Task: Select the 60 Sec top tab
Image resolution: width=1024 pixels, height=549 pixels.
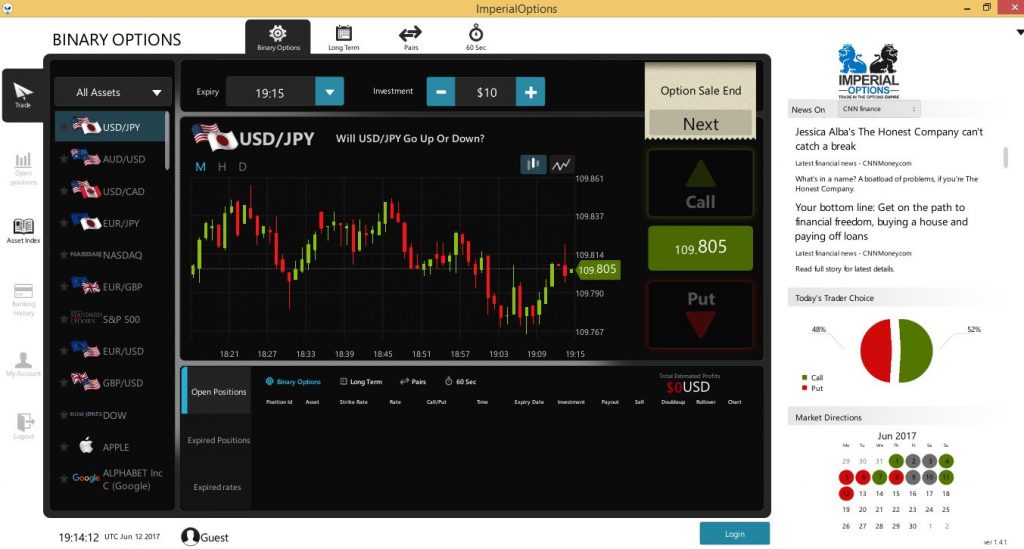Action: (x=475, y=37)
